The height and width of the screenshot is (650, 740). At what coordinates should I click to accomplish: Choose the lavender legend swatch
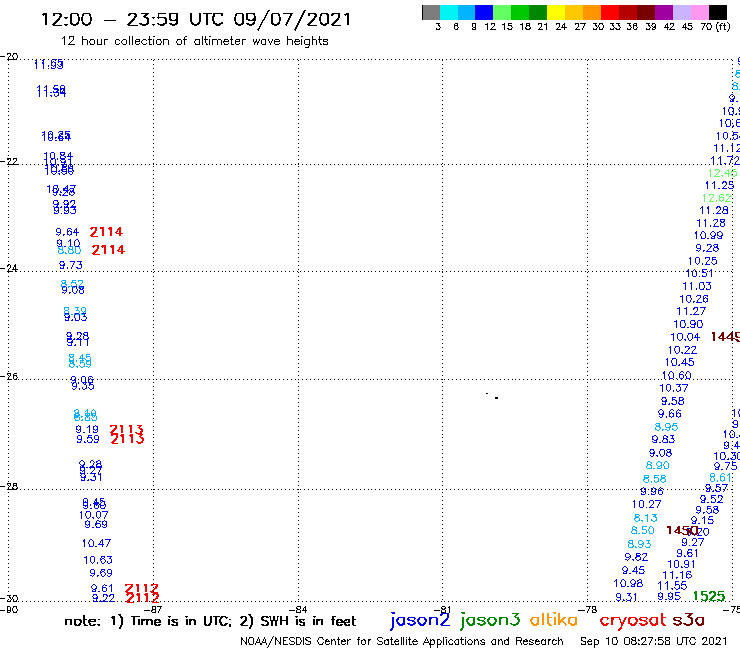tap(682, 12)
